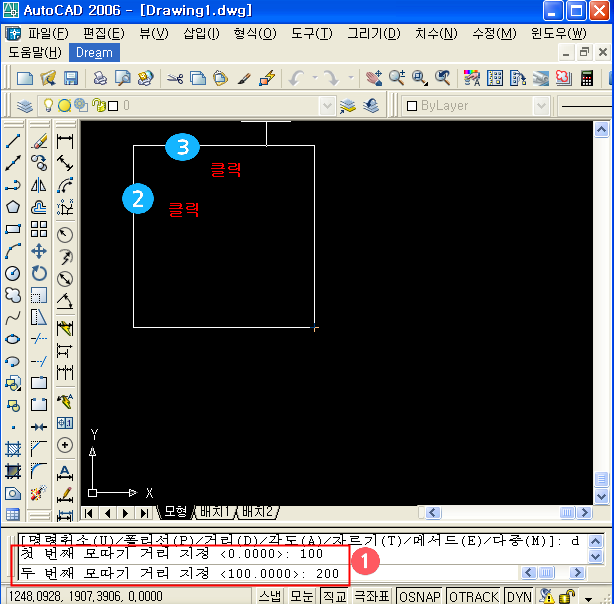
Task: Select the Linear dimension tool
Action: [x=65, y=141]
